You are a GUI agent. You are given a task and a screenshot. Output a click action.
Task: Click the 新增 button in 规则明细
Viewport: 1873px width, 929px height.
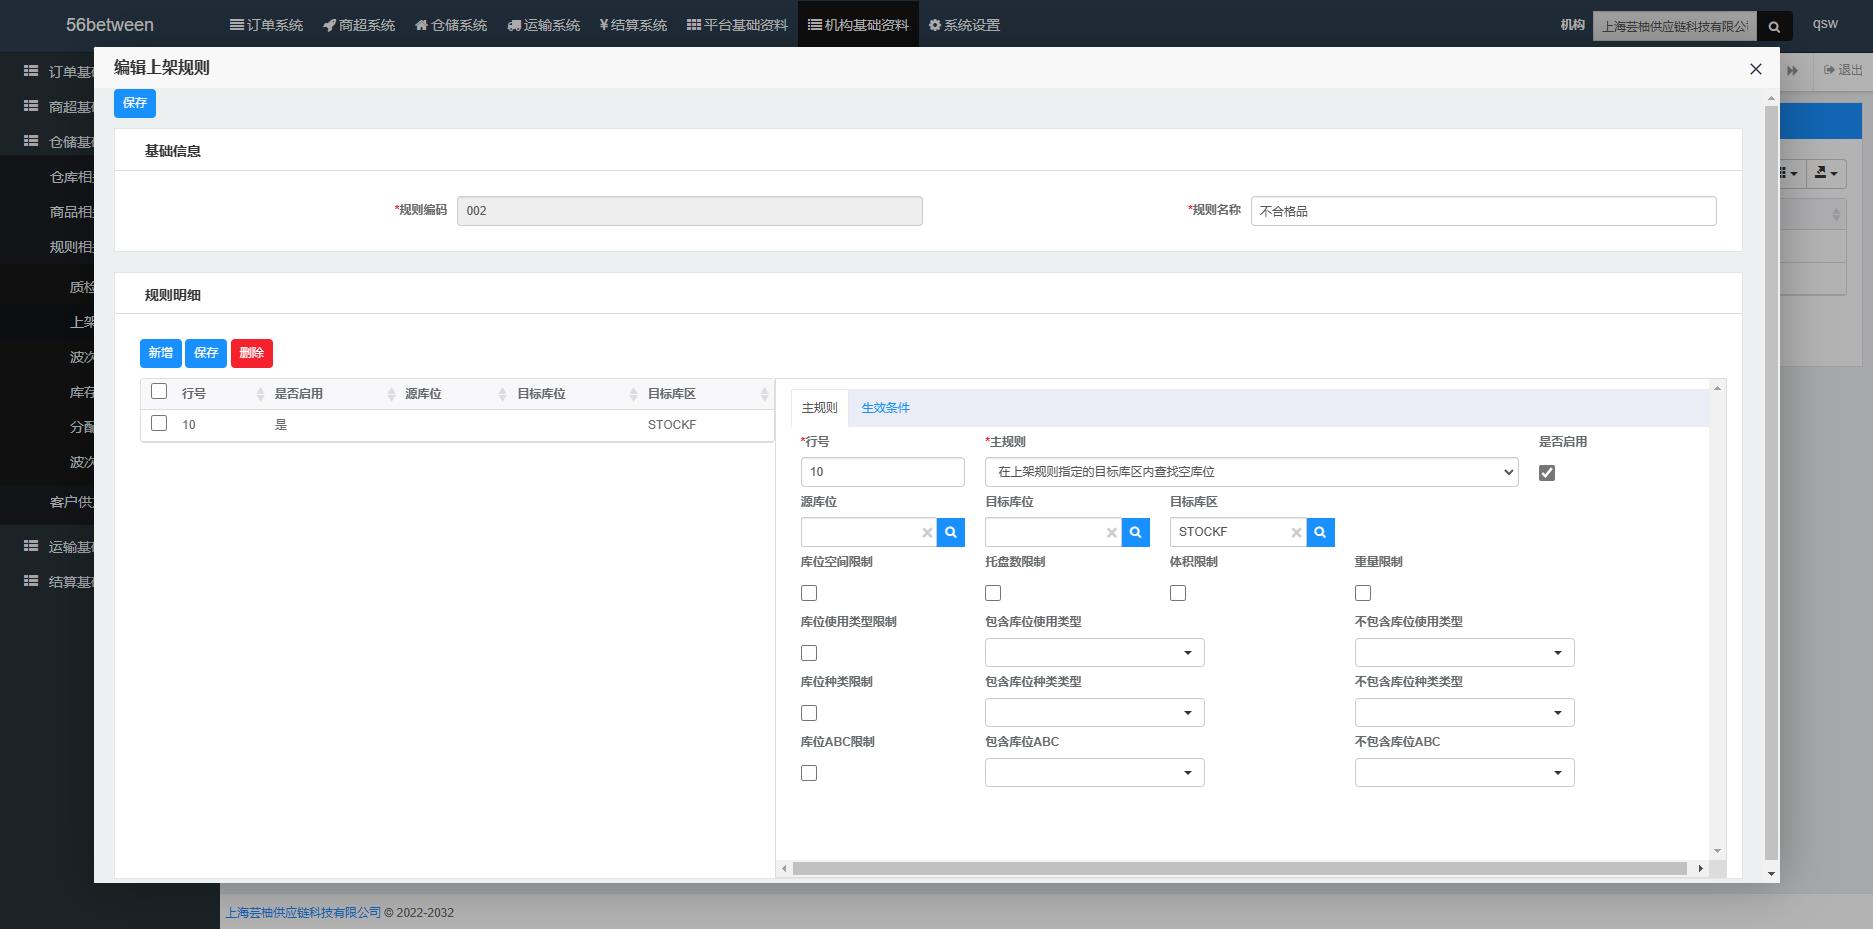[x=161, y=353]
